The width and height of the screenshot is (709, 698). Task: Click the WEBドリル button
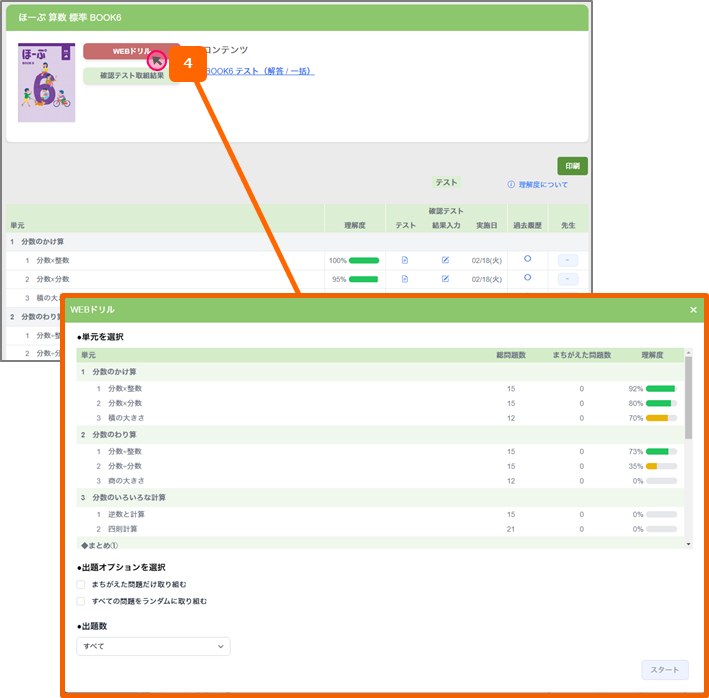[x=130, y=51]
